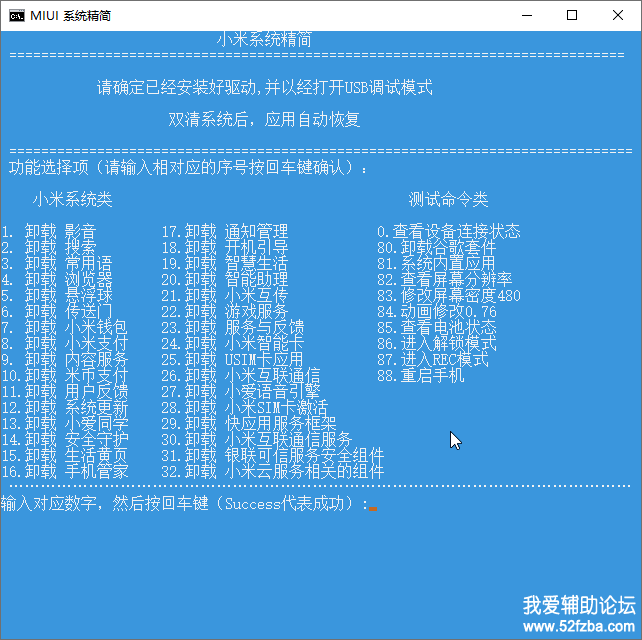
Task: Select line '14.卸载 安全守护'
Action: pos(65,440)
